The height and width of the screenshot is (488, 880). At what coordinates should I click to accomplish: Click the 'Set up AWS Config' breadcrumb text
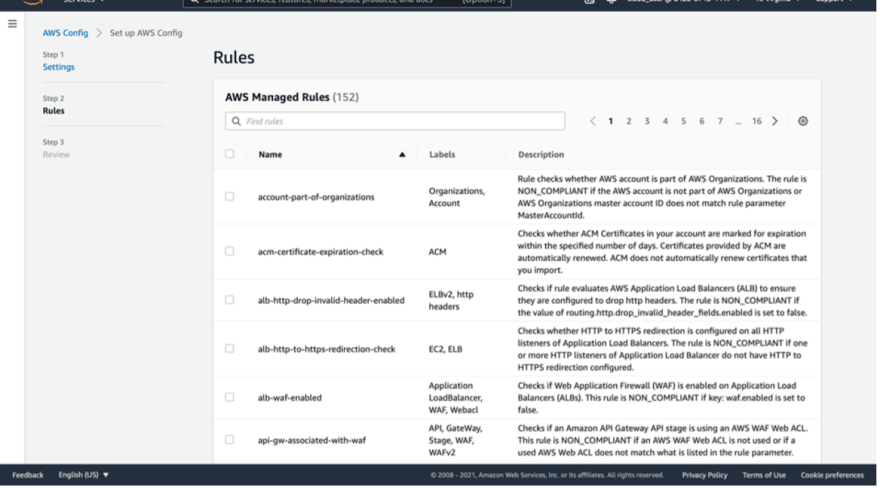146,33
